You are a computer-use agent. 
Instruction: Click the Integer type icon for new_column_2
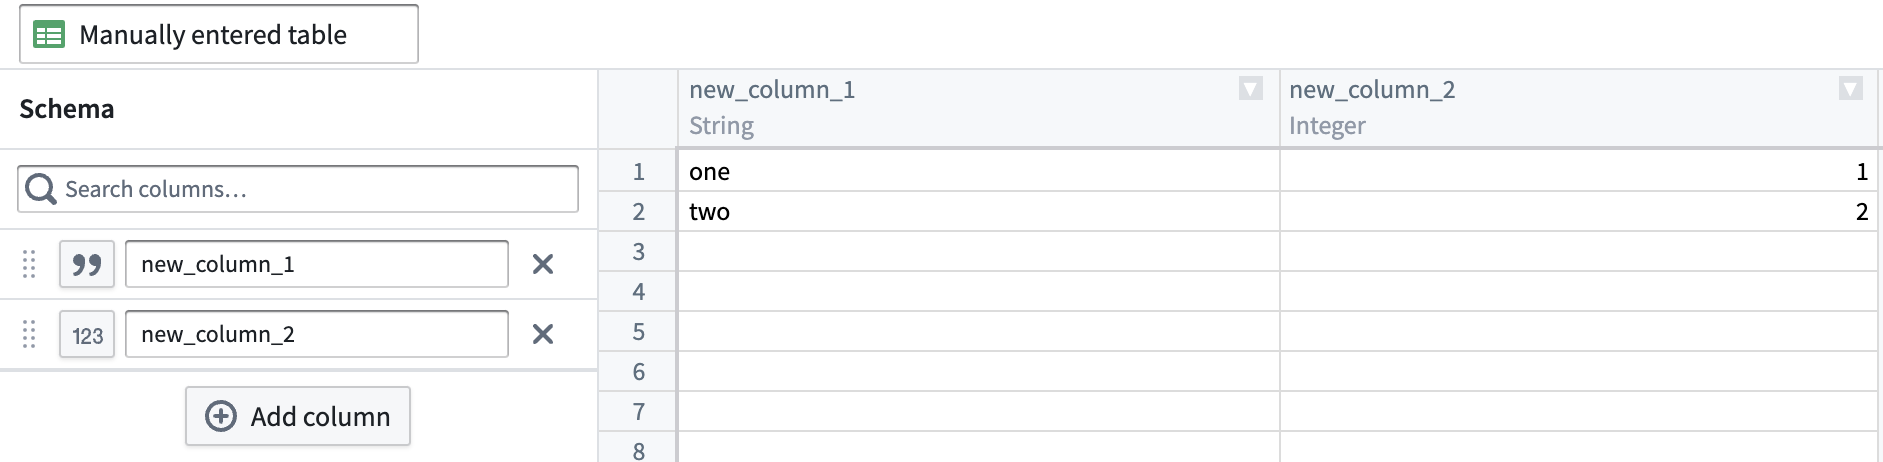tap(87, 335)
